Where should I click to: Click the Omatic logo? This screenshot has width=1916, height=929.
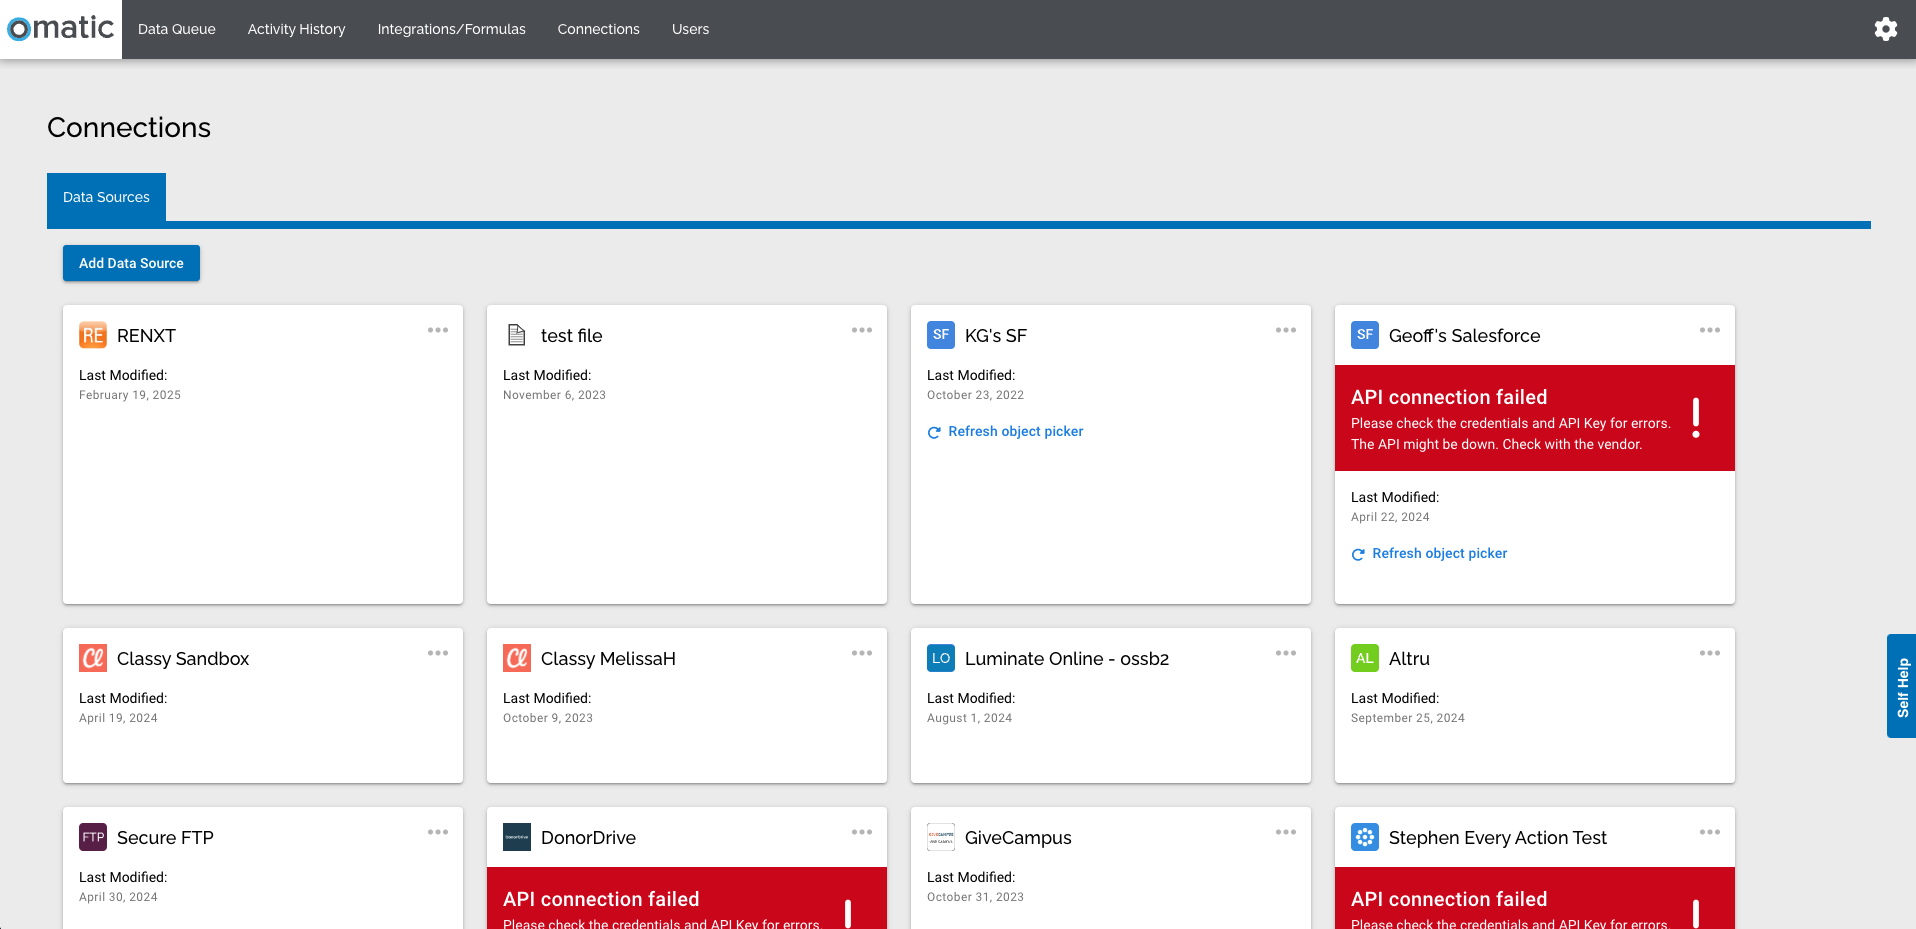pos(60,29)
